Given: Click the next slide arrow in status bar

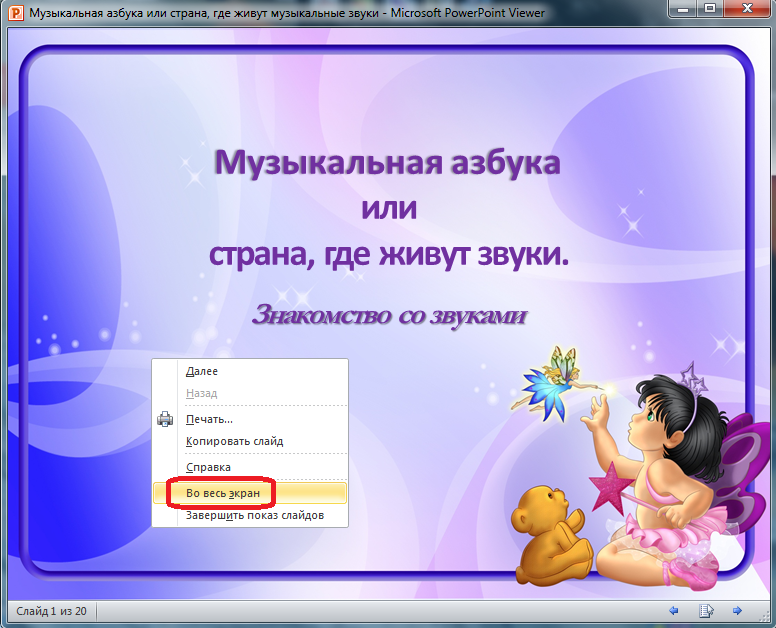Looking at the screenshot, I should click(737, 611).
